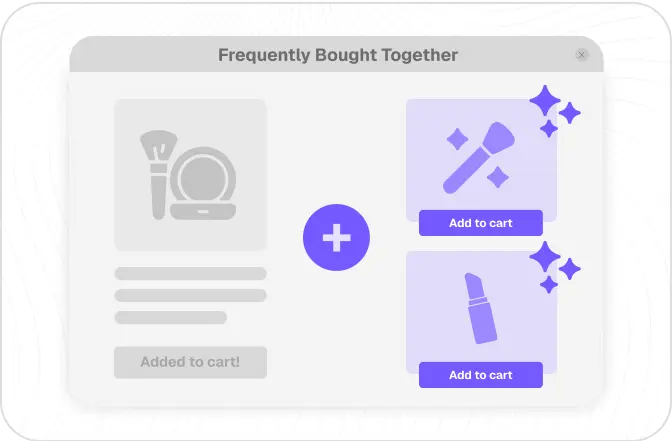Click the second gray product text line
The width and height of the screenshot is (672, 441).
pos(190,295)
